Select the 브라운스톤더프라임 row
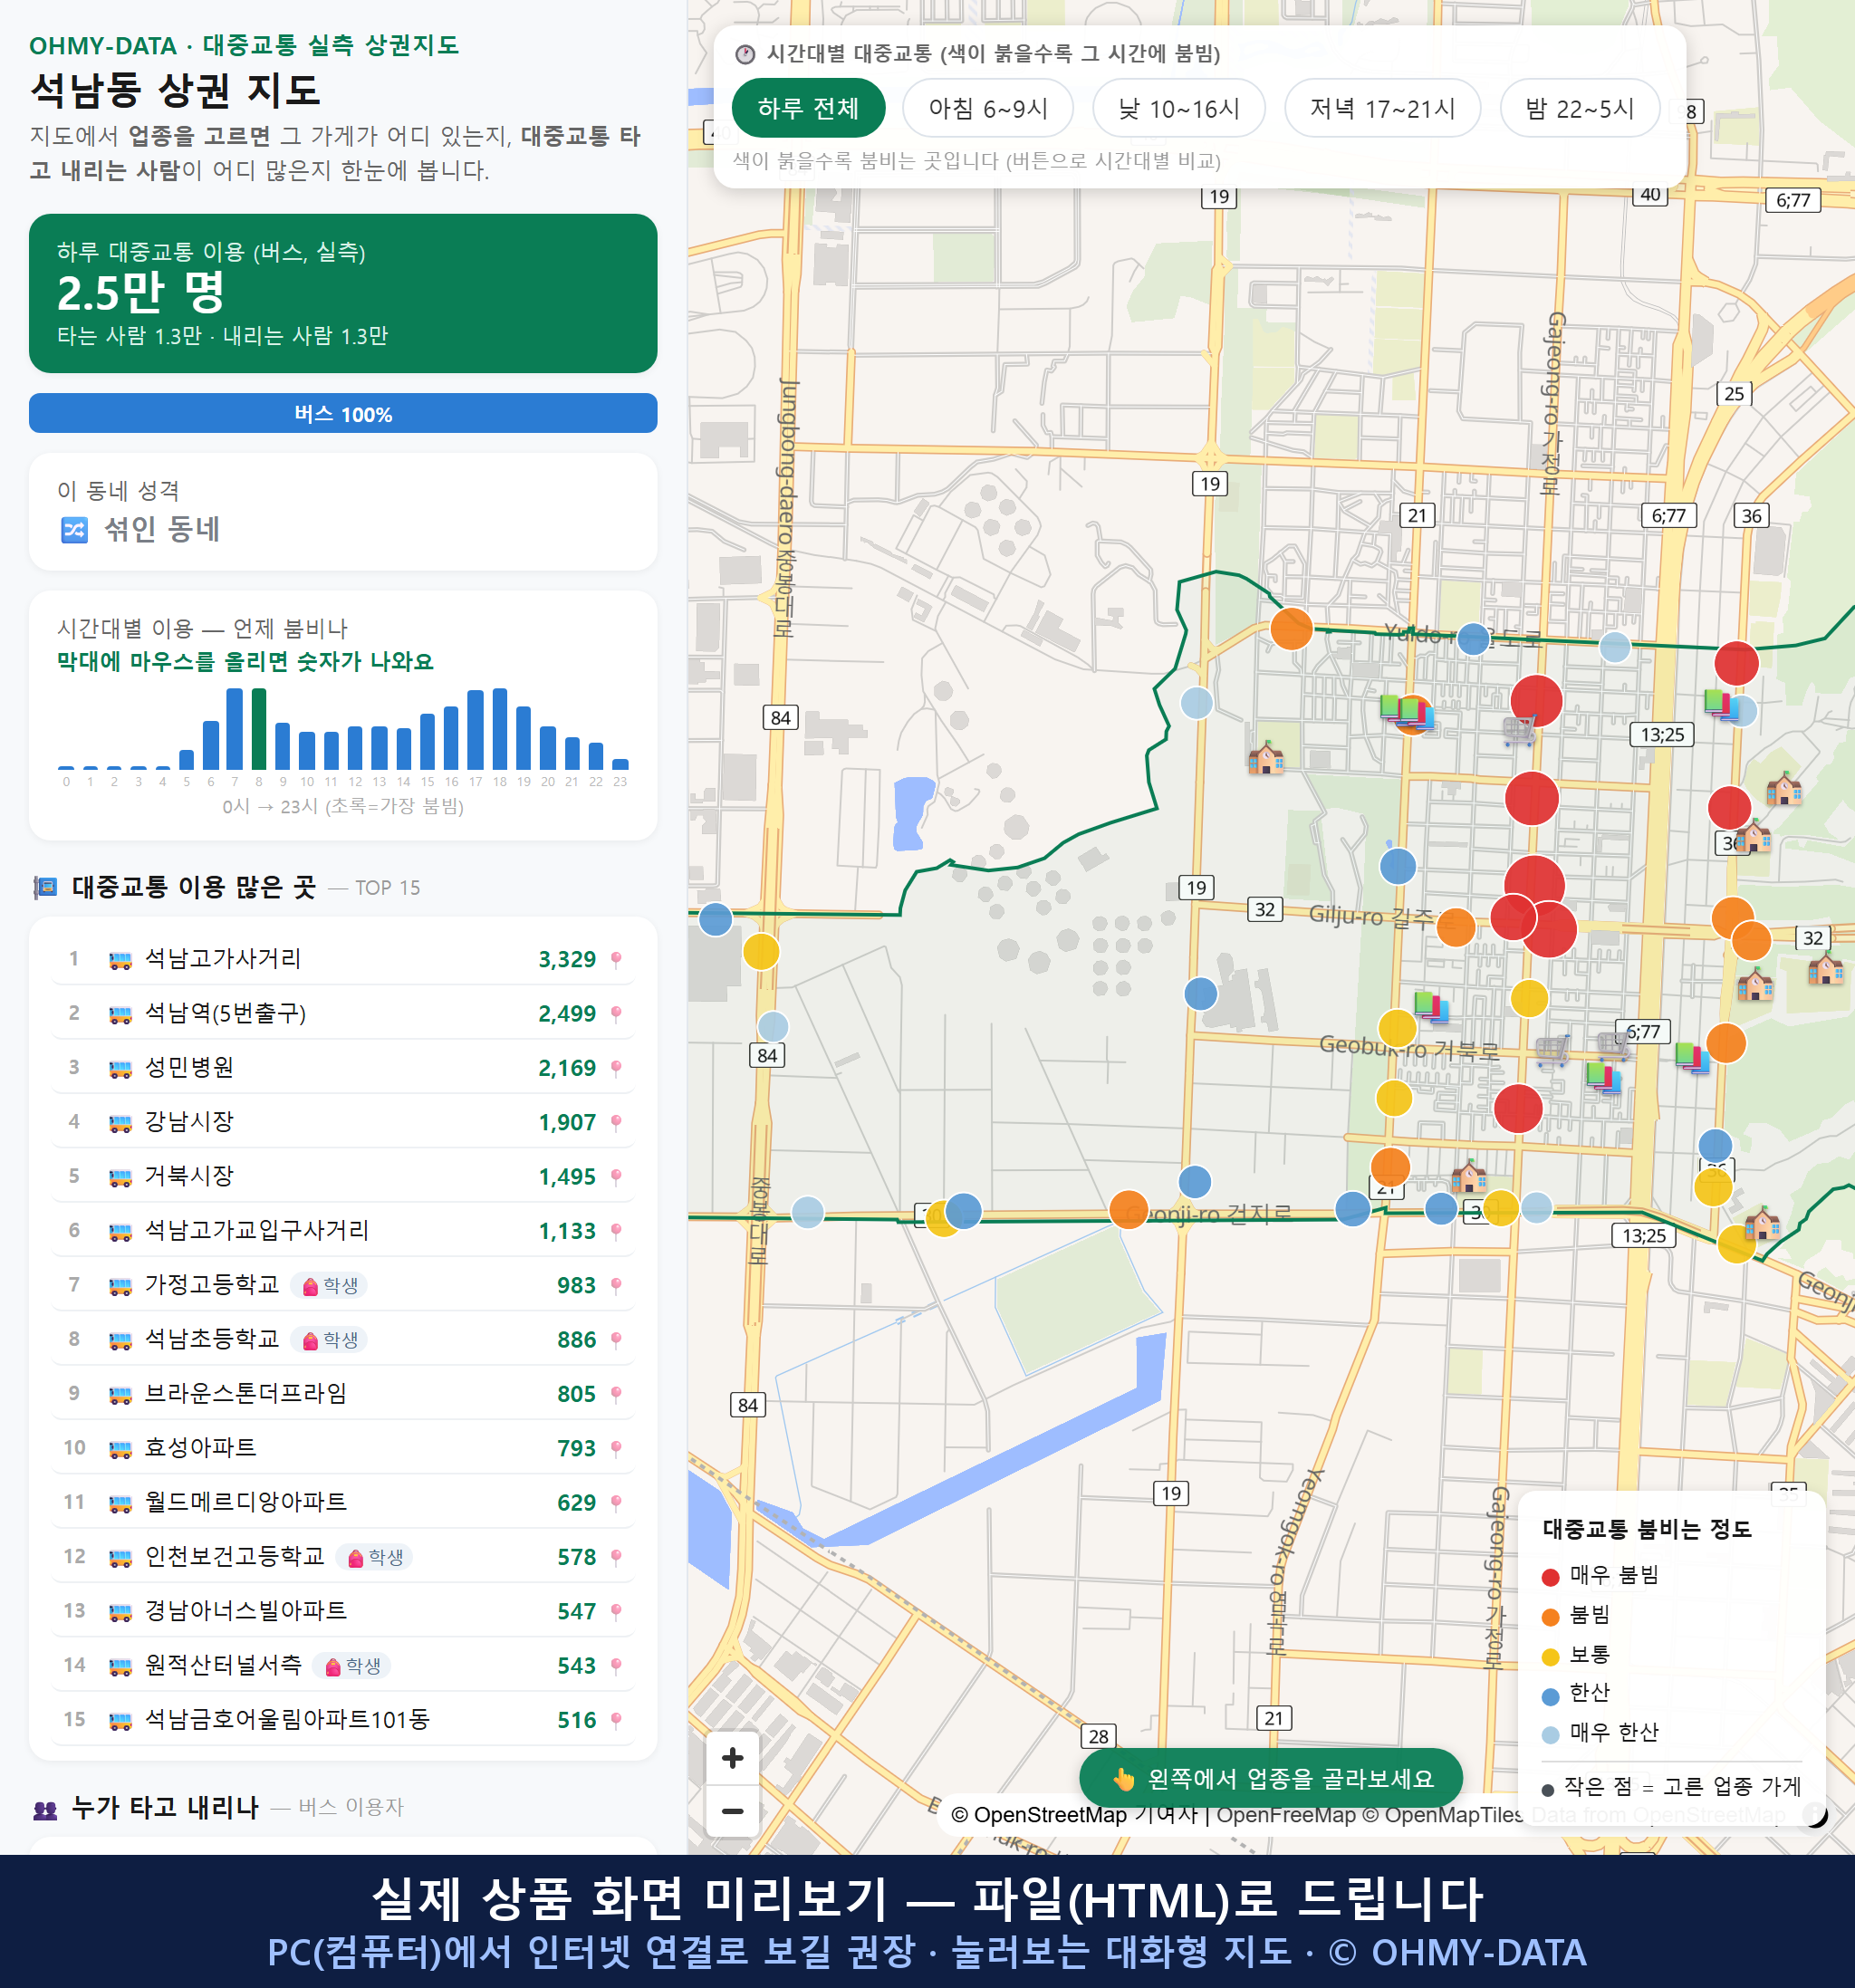The width and height of the screenshot is (1855, 1988). 343,1392
